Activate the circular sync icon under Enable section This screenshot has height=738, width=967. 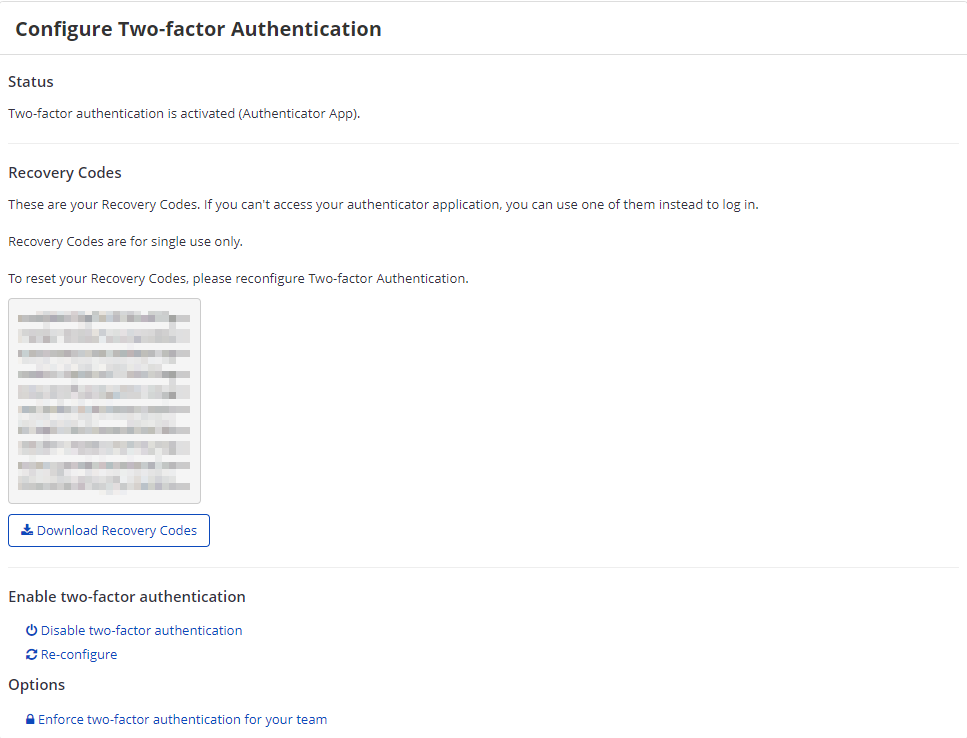click(x=31, y=654)
